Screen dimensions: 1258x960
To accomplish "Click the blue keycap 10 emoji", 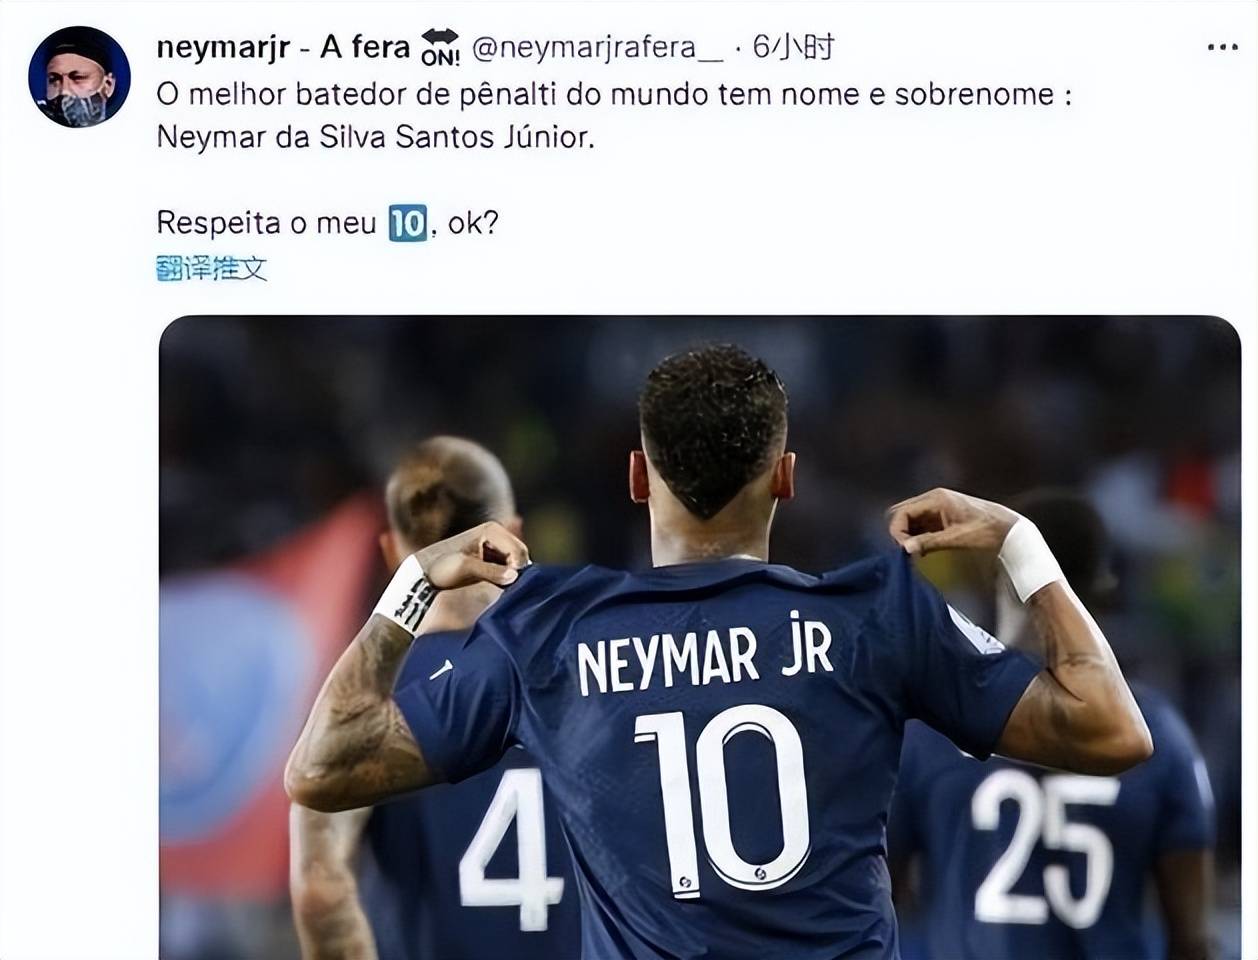I will click(x=407, y=222).
